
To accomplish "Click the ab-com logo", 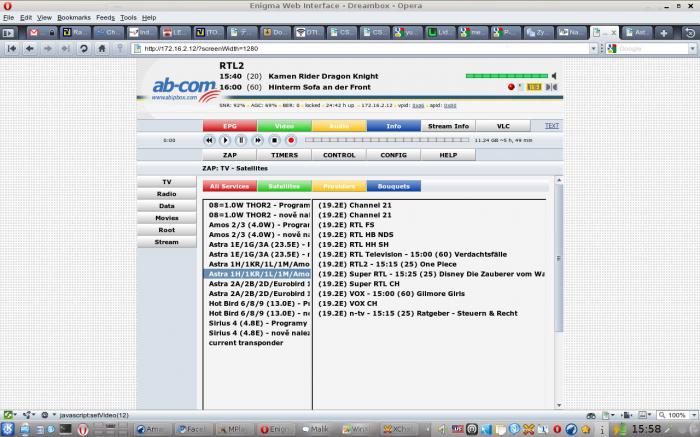I will coord(184,89).
